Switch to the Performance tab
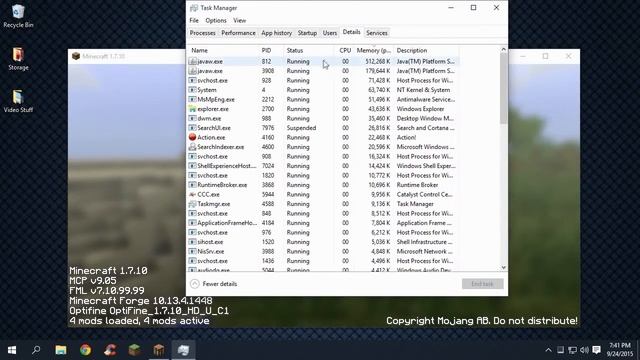The image size is (640, 360). (238, 33)
